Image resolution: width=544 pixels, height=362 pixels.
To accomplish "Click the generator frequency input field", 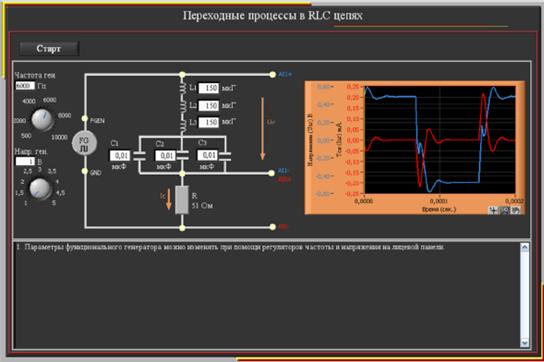I will 25,86.
